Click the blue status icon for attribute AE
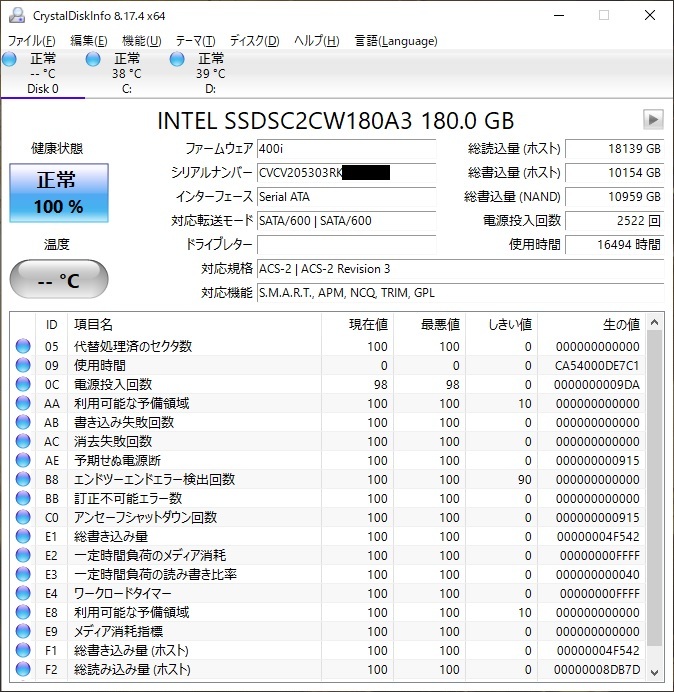 point(23,460)
